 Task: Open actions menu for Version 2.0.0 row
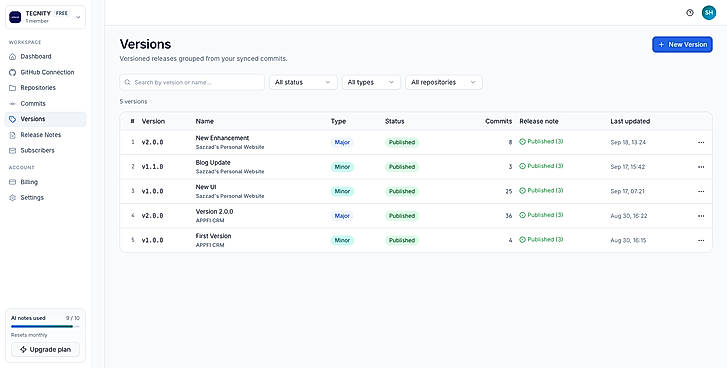point(701,216)
